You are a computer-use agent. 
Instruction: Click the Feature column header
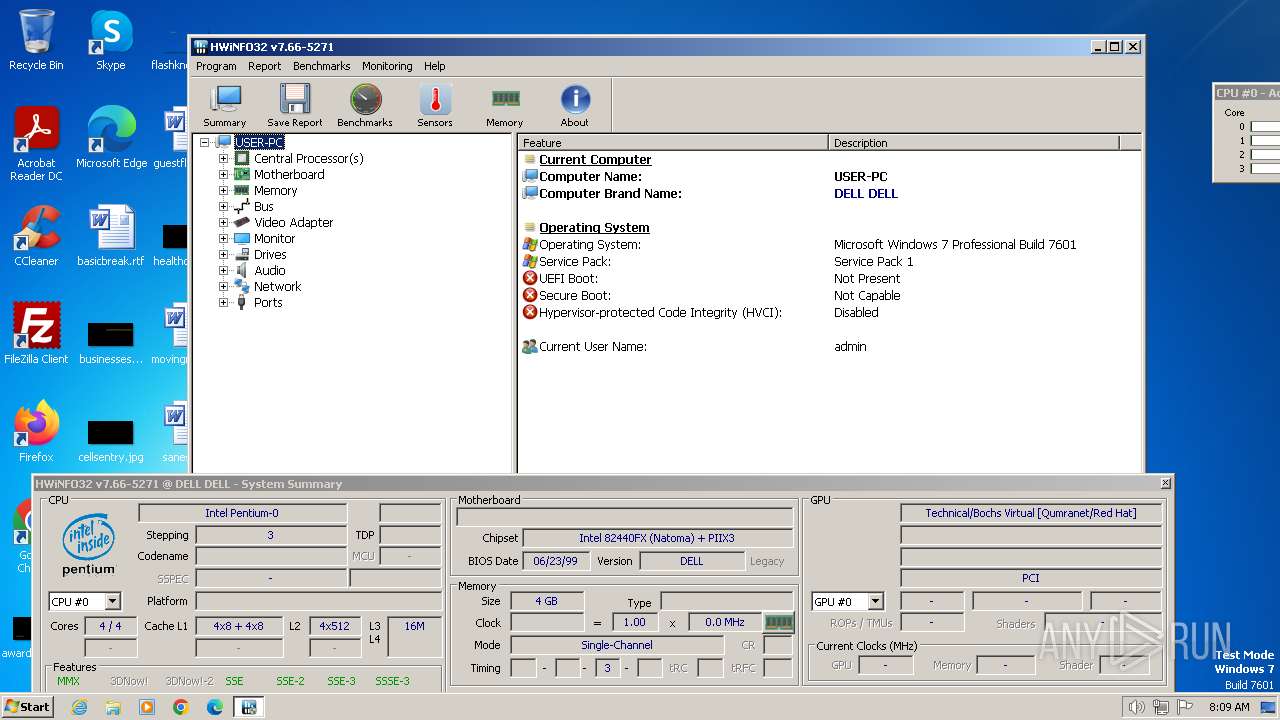673,143
